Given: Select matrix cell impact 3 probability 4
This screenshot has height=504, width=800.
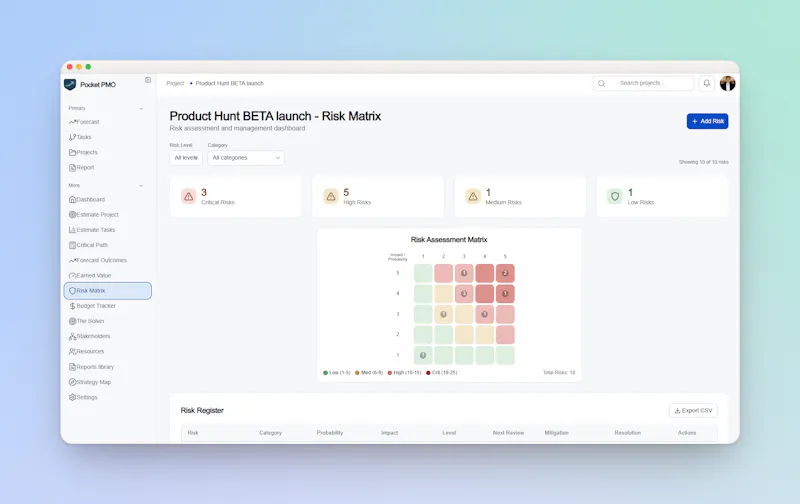Looking at the screenshot, I should (485, 314).
